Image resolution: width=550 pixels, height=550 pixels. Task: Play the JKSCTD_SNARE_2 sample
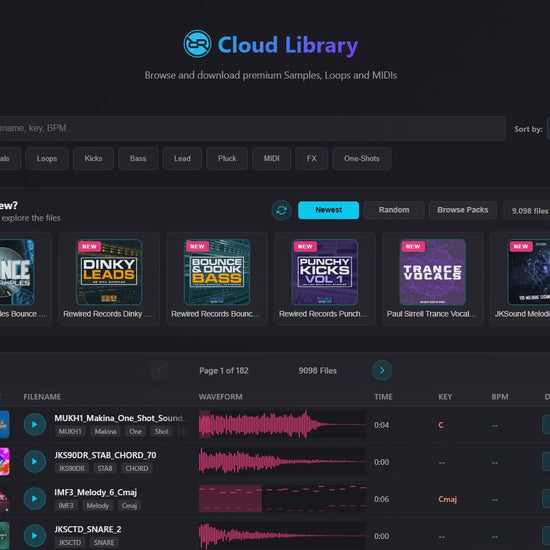(x=35, y=536)
